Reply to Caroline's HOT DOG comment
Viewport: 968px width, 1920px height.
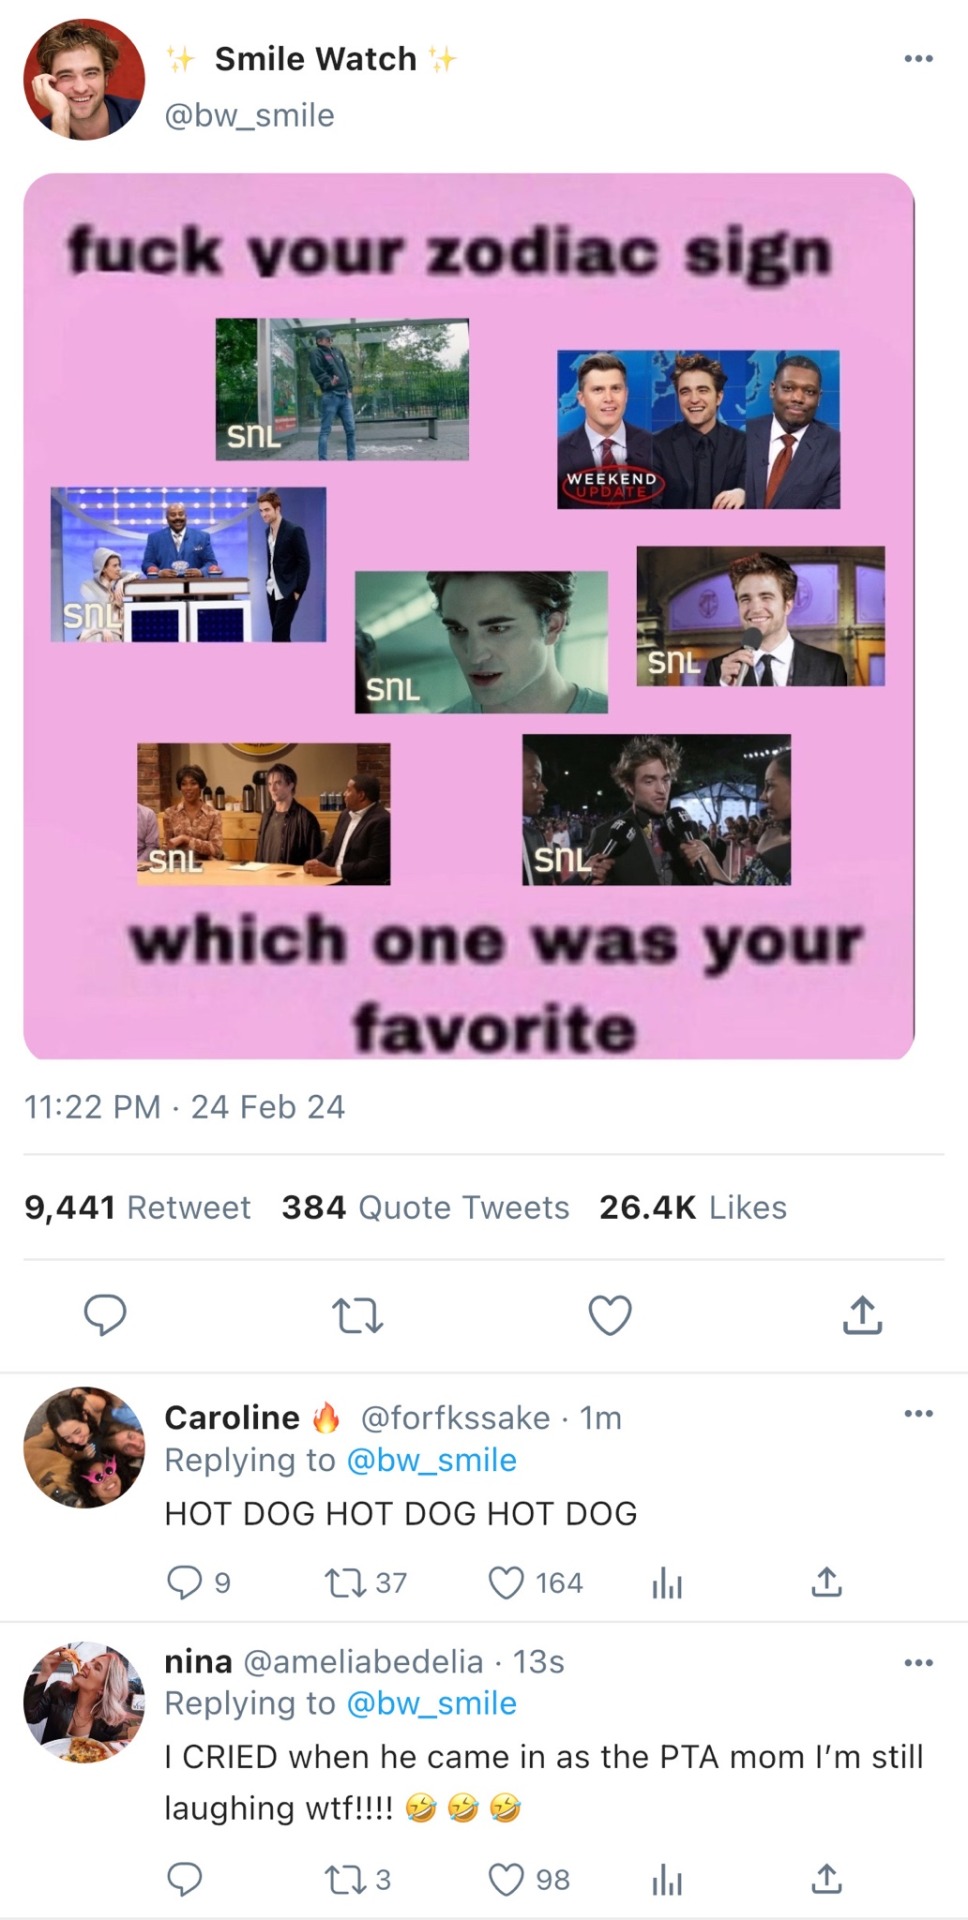point(184,1582)
